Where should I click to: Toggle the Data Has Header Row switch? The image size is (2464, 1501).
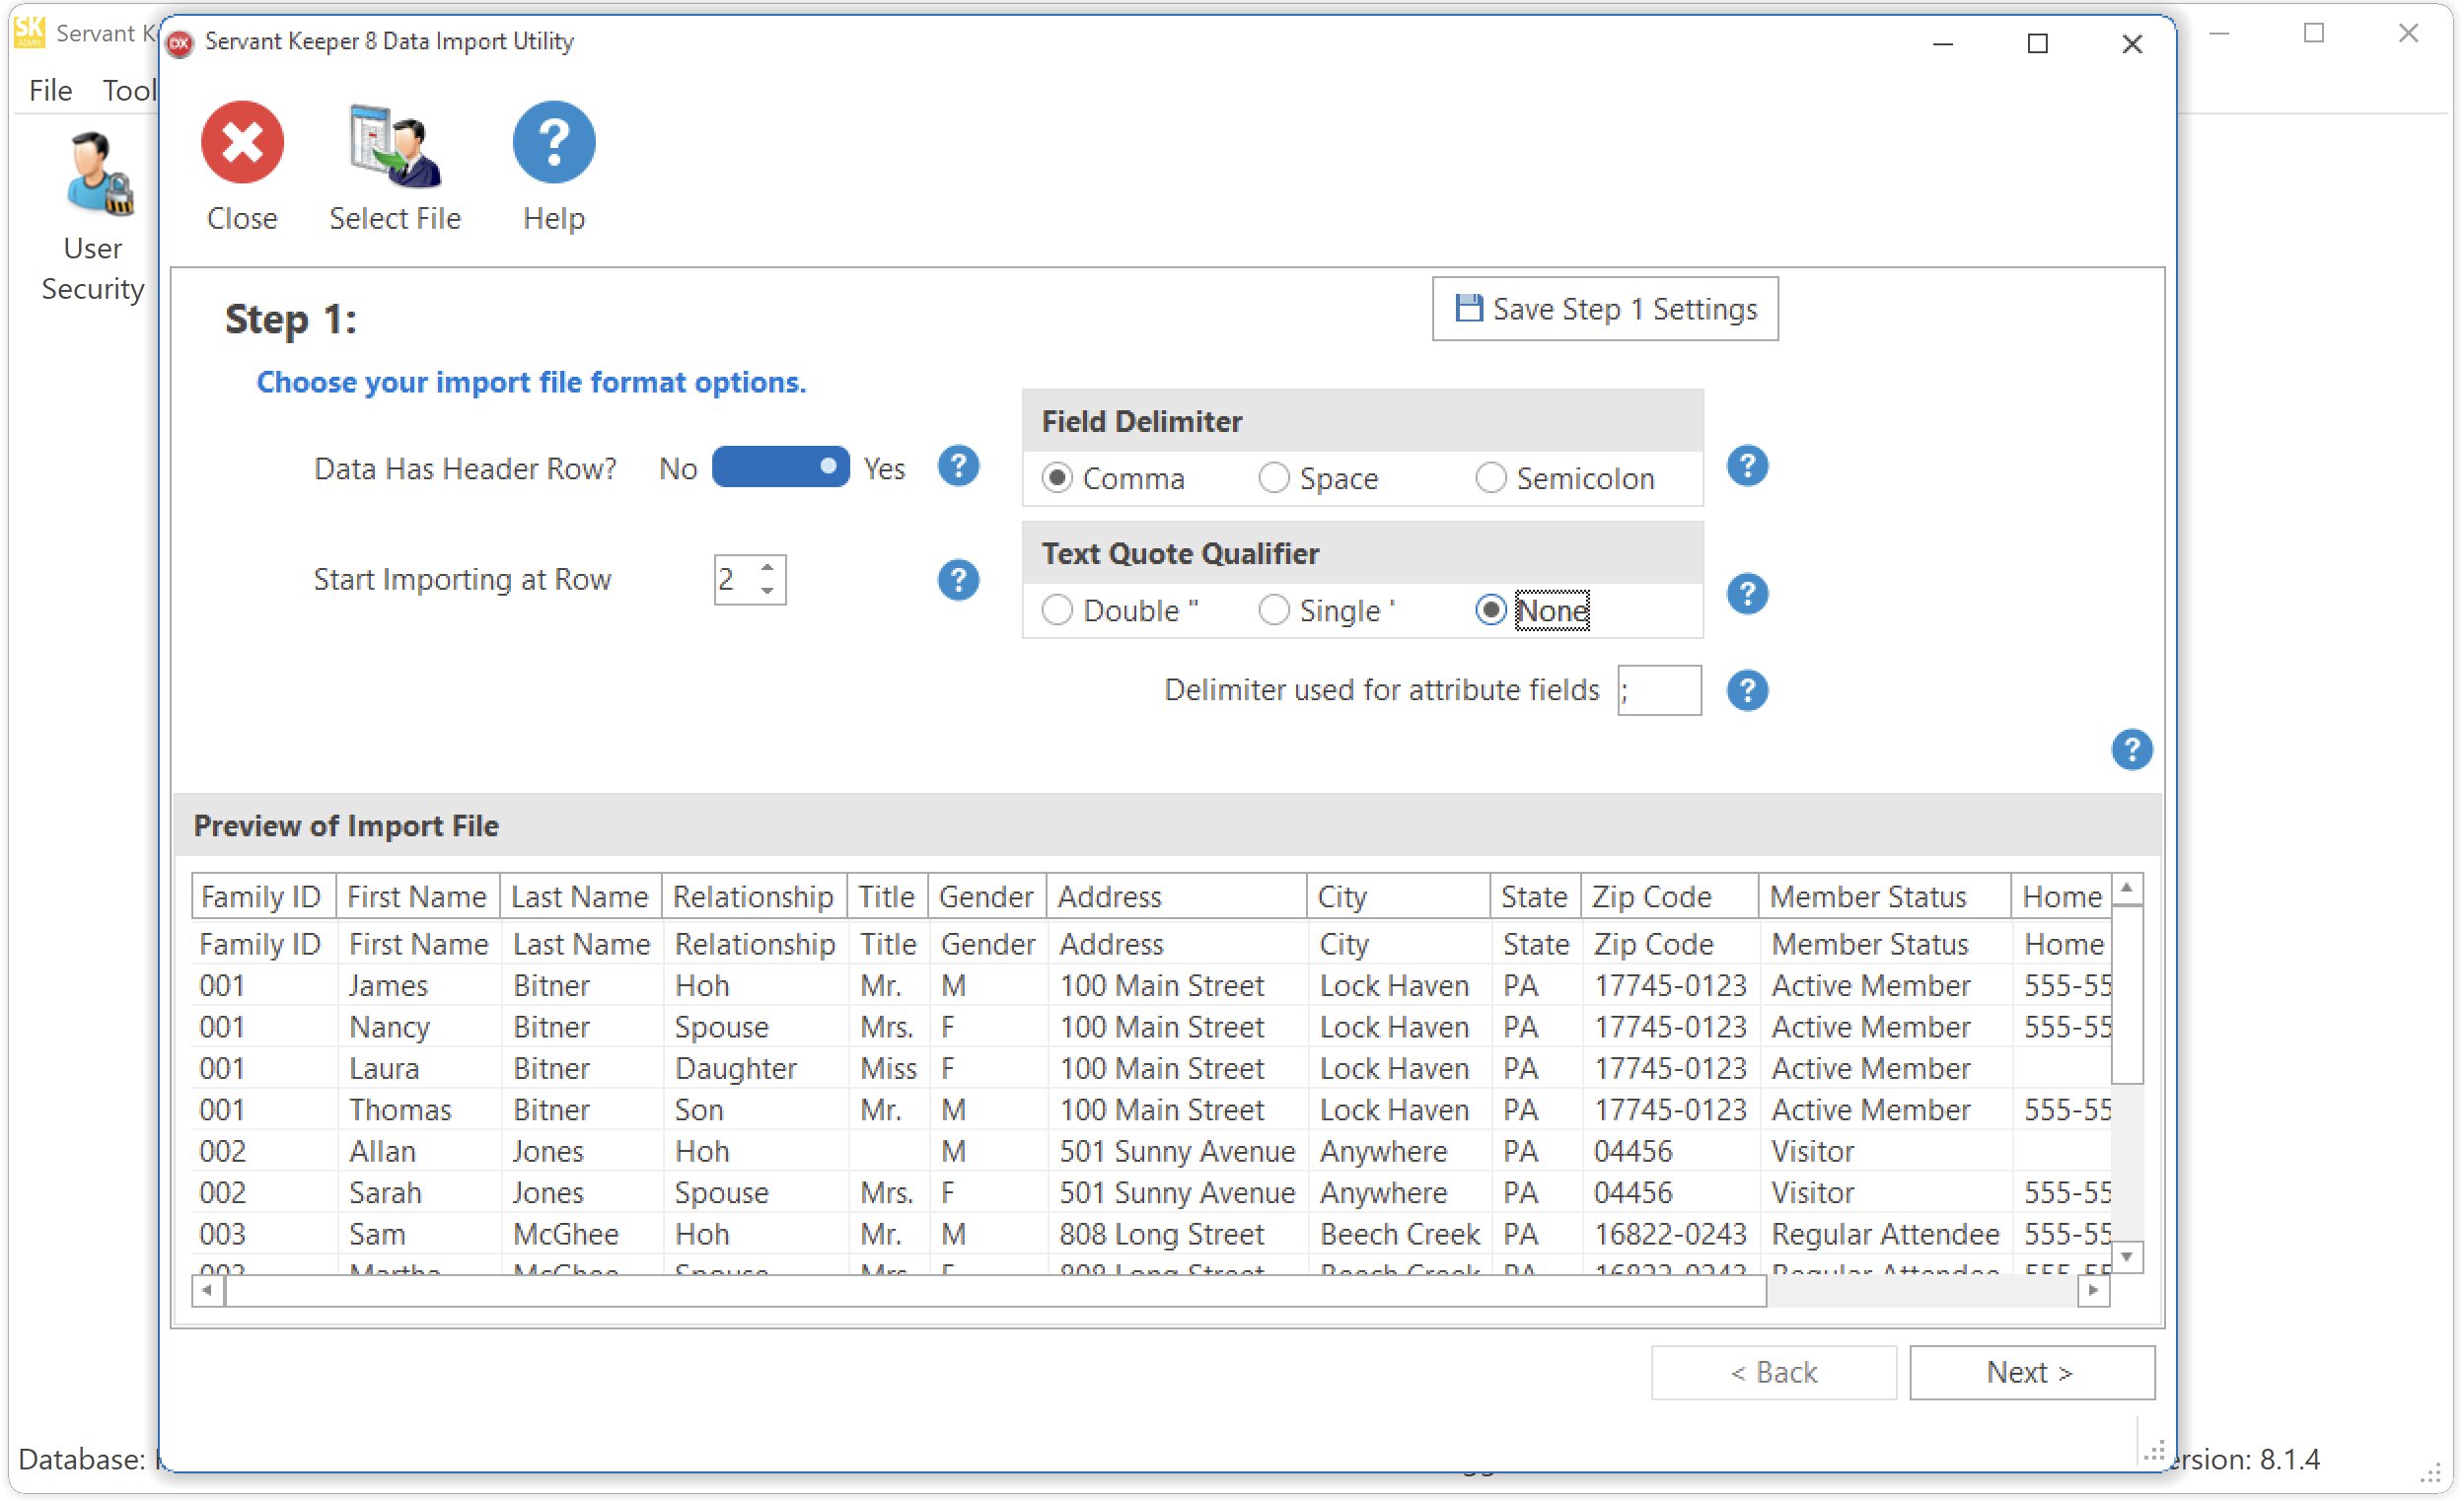click(x=780, y=467)
